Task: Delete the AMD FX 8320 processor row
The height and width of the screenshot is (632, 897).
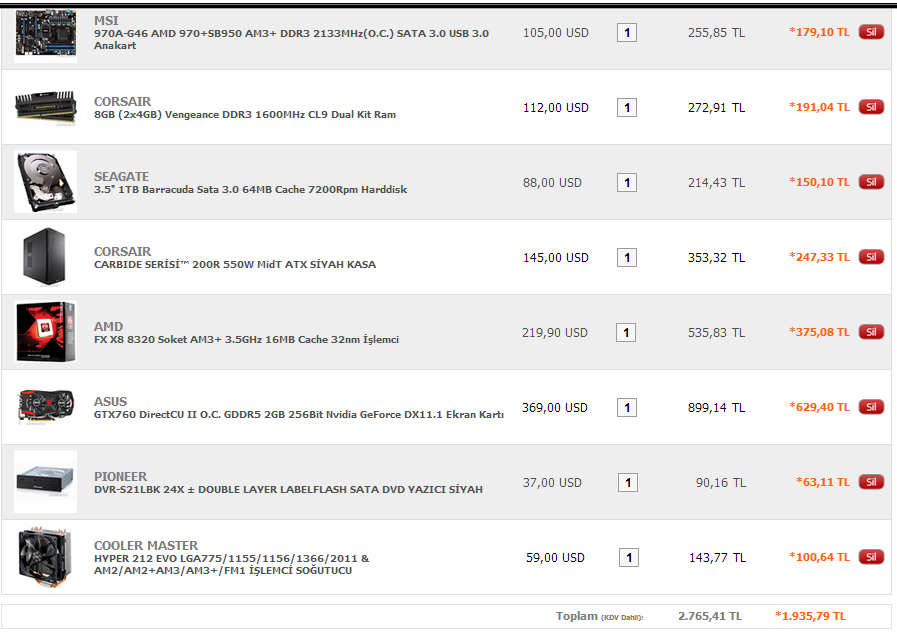Action: [x=871, y=332]
